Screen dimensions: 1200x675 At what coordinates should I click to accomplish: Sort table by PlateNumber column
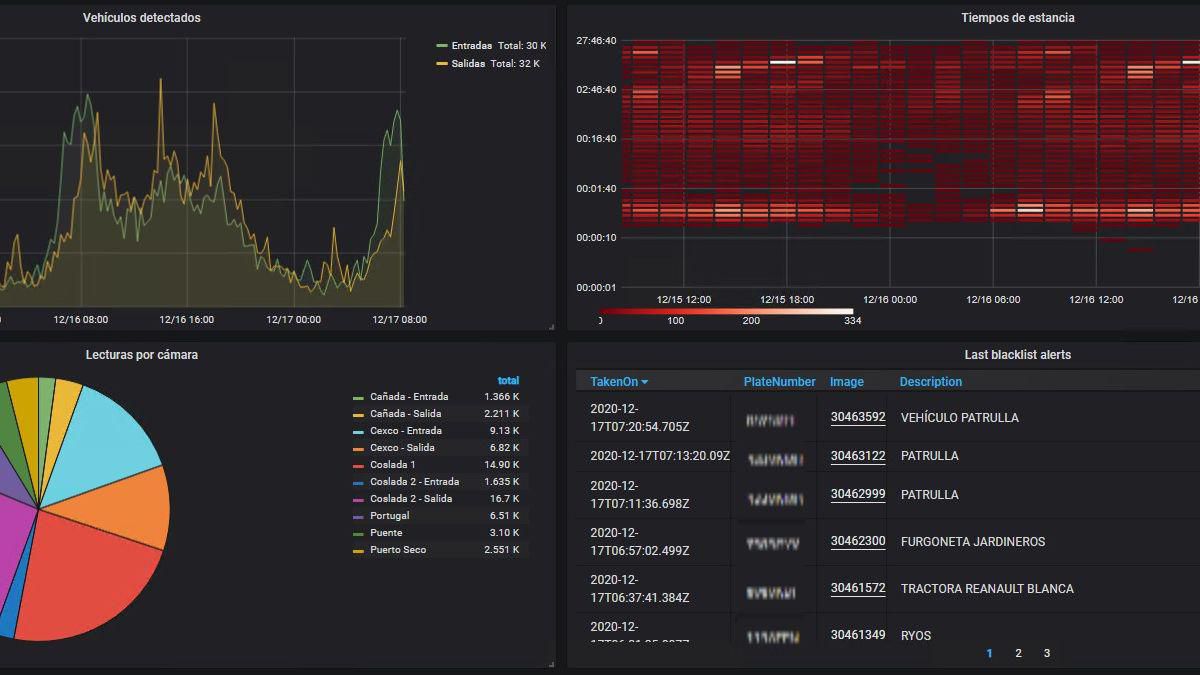pos(779,382)
